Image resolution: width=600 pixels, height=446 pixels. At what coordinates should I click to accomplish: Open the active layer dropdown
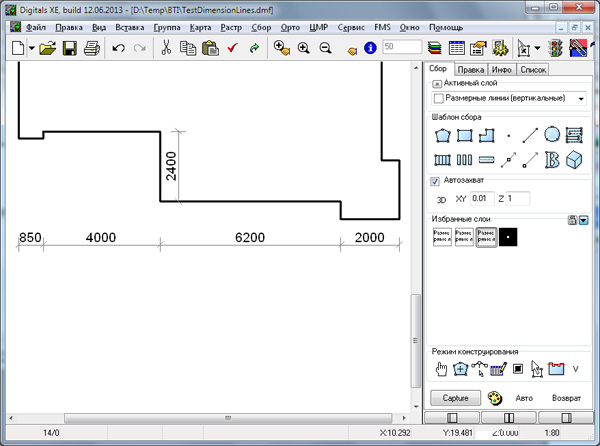(580, 99)
